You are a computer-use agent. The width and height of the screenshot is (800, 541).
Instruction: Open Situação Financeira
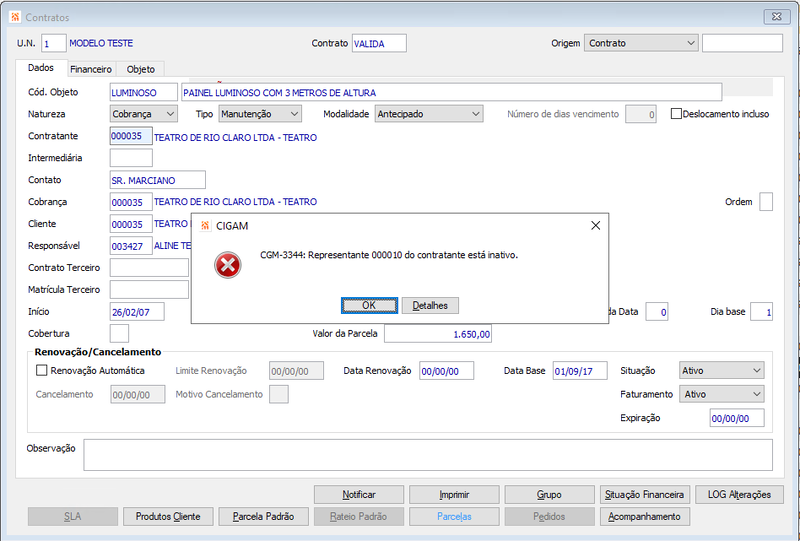(645, 495)
